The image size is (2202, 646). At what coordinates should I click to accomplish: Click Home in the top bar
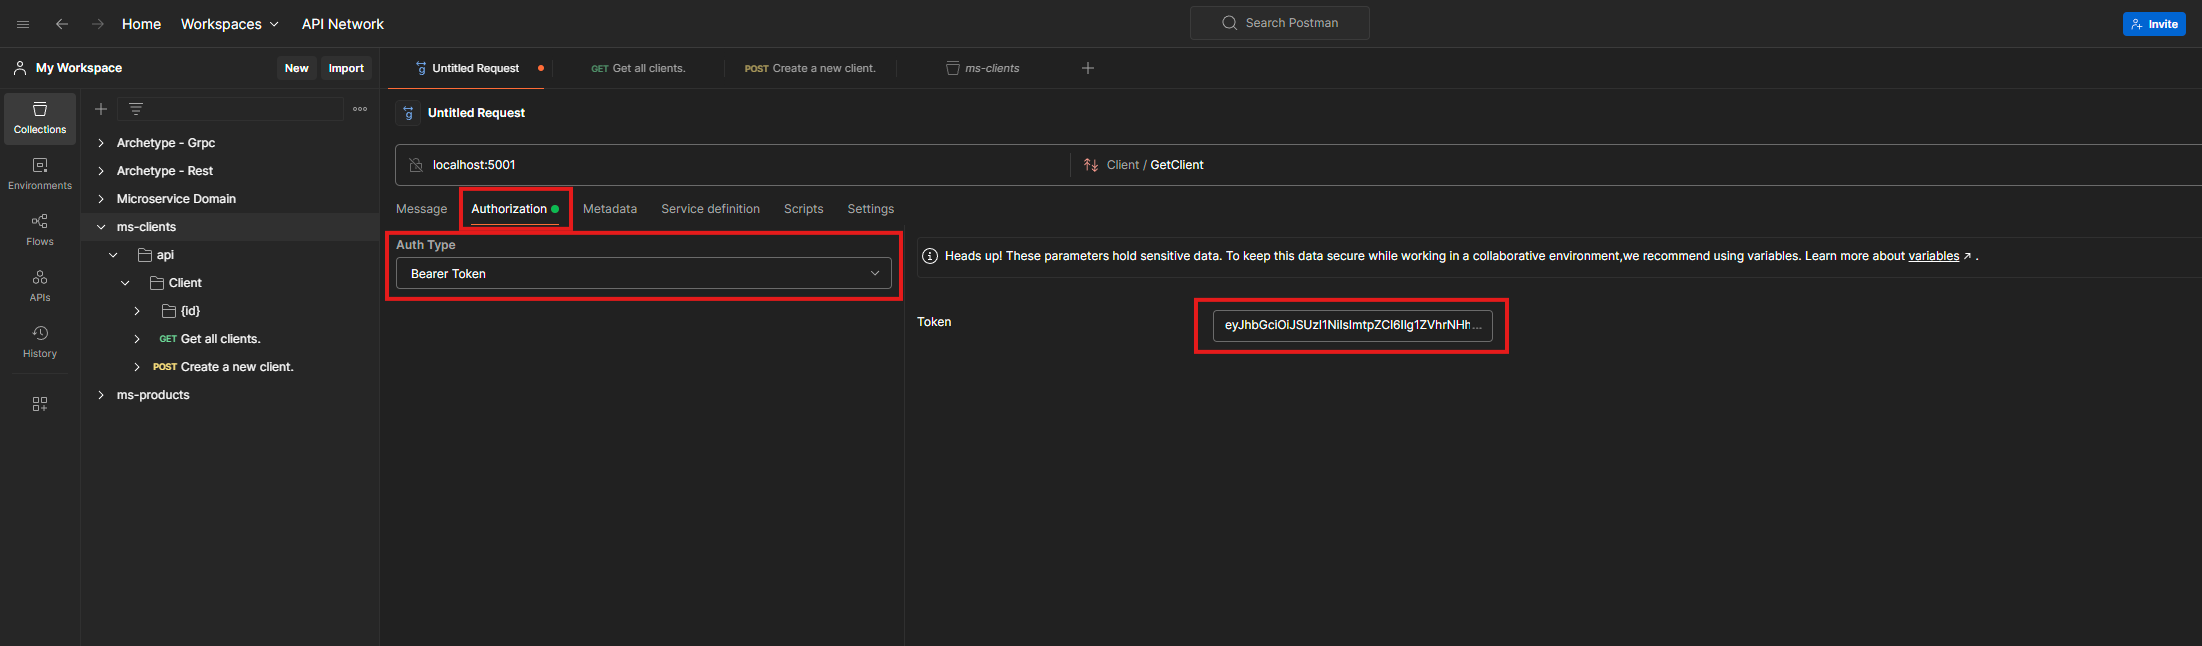(x=141, y=24)
